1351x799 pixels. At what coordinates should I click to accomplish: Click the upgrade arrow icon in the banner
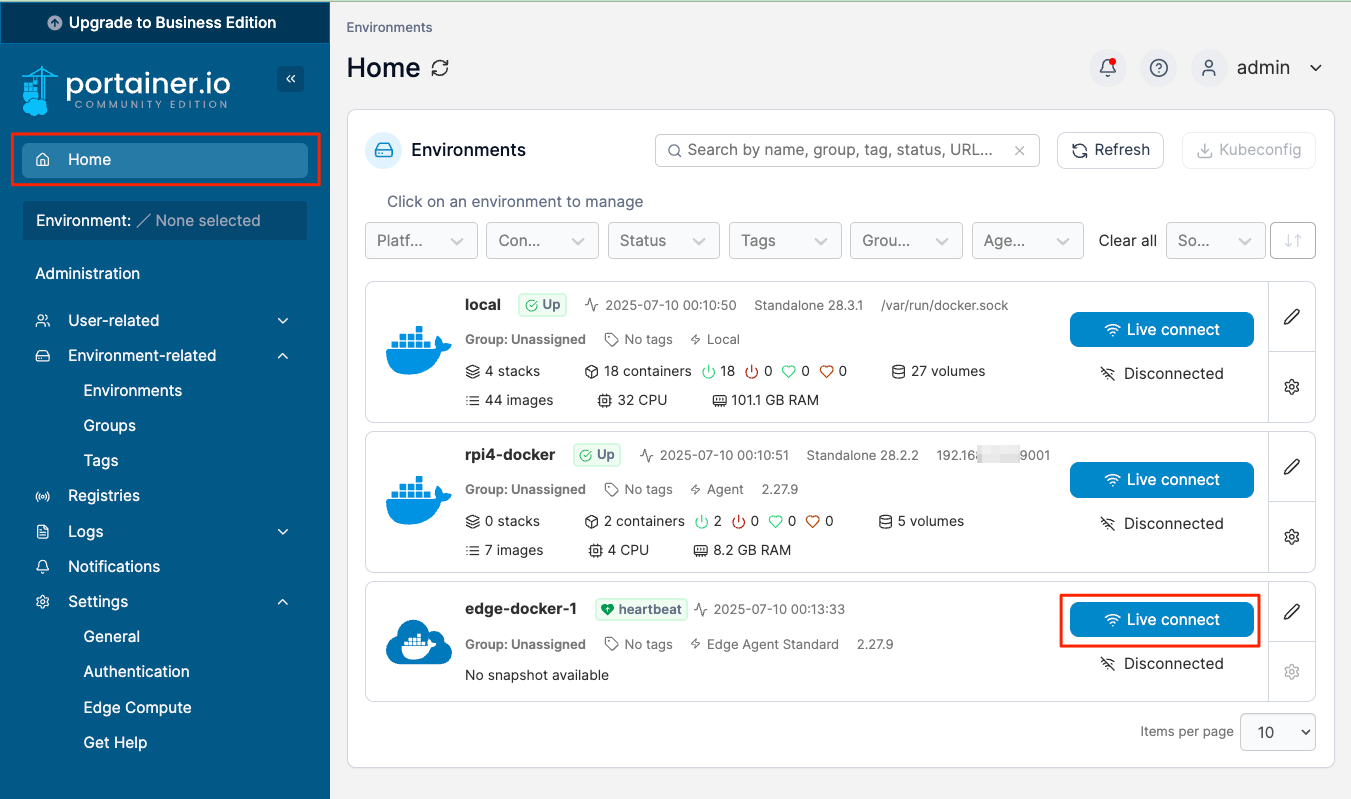tap(55, 23)
